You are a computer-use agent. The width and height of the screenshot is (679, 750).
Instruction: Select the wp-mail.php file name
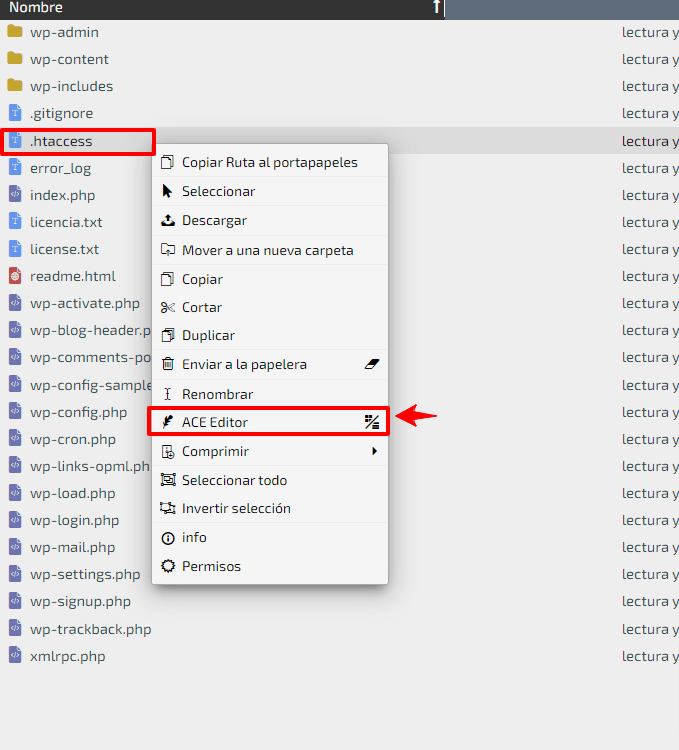(x=72, y=547)
